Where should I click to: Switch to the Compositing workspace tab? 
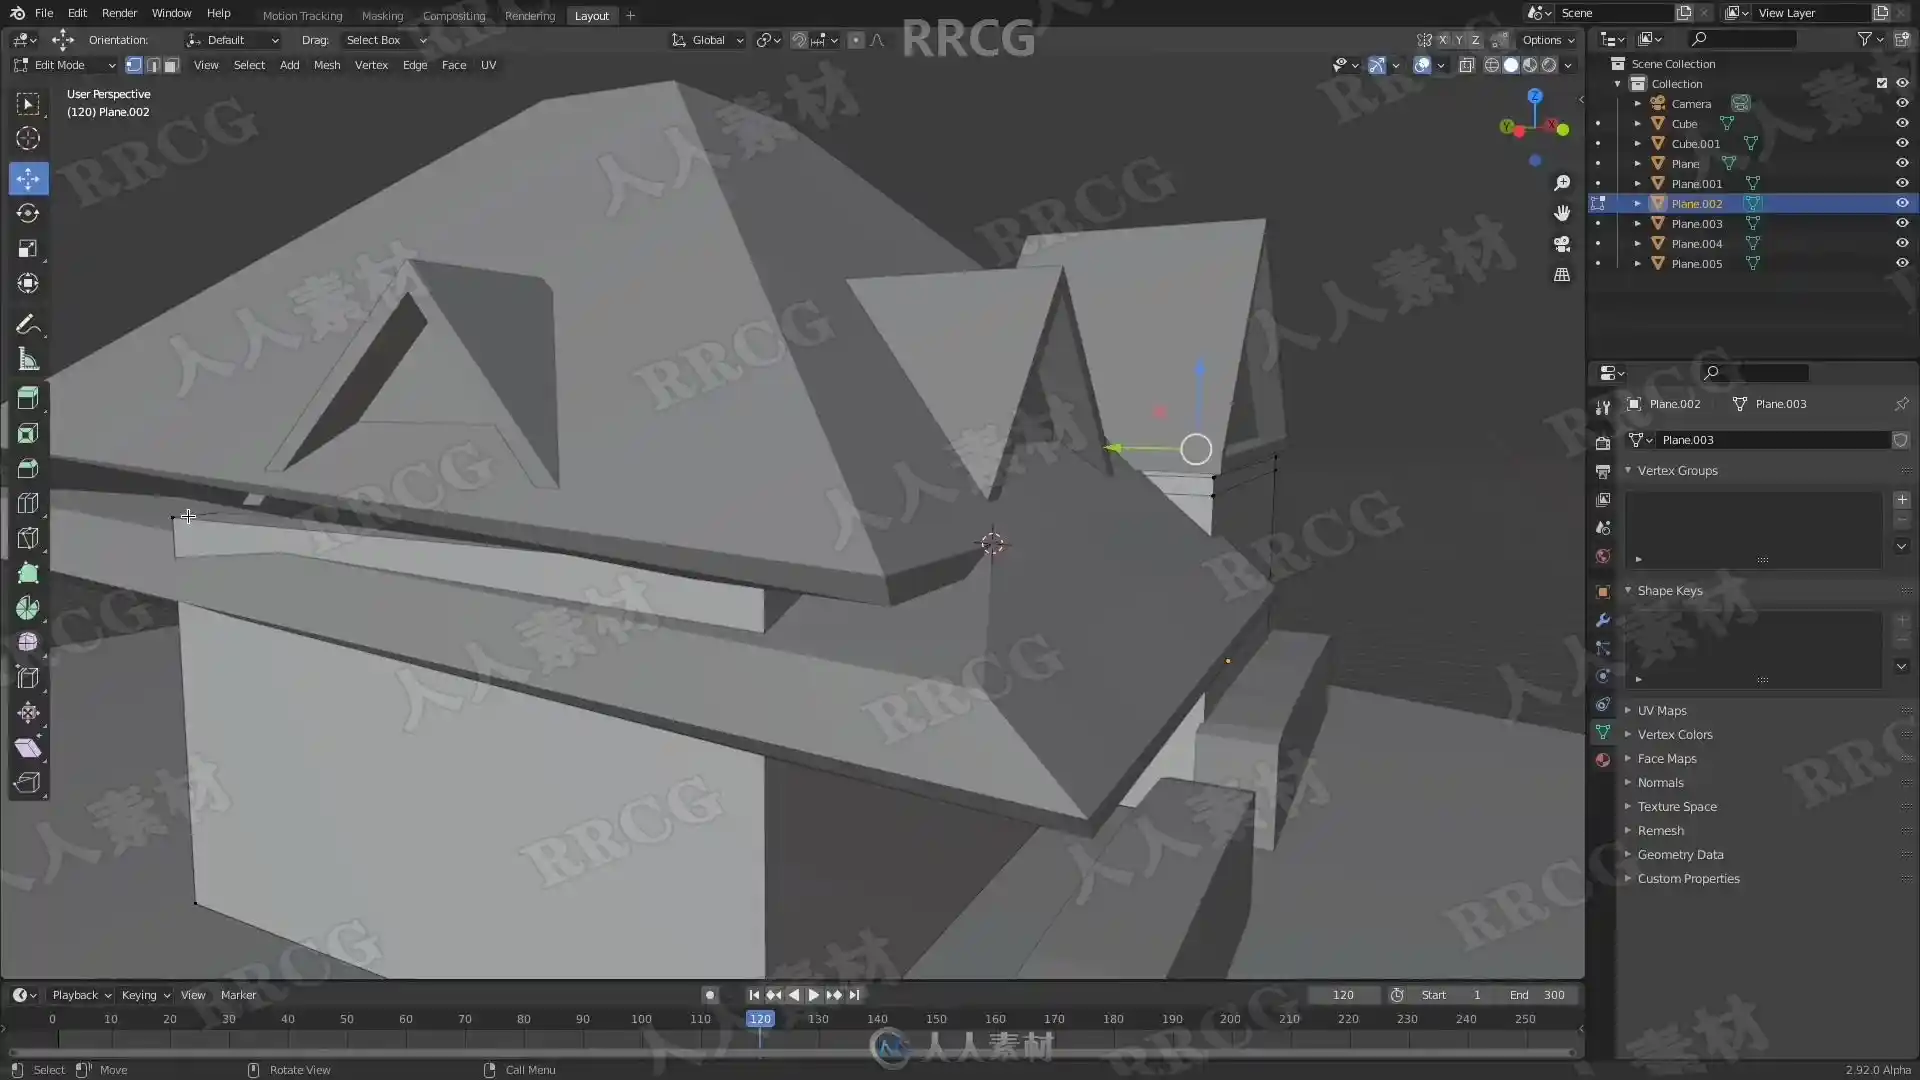pos(453,16)
